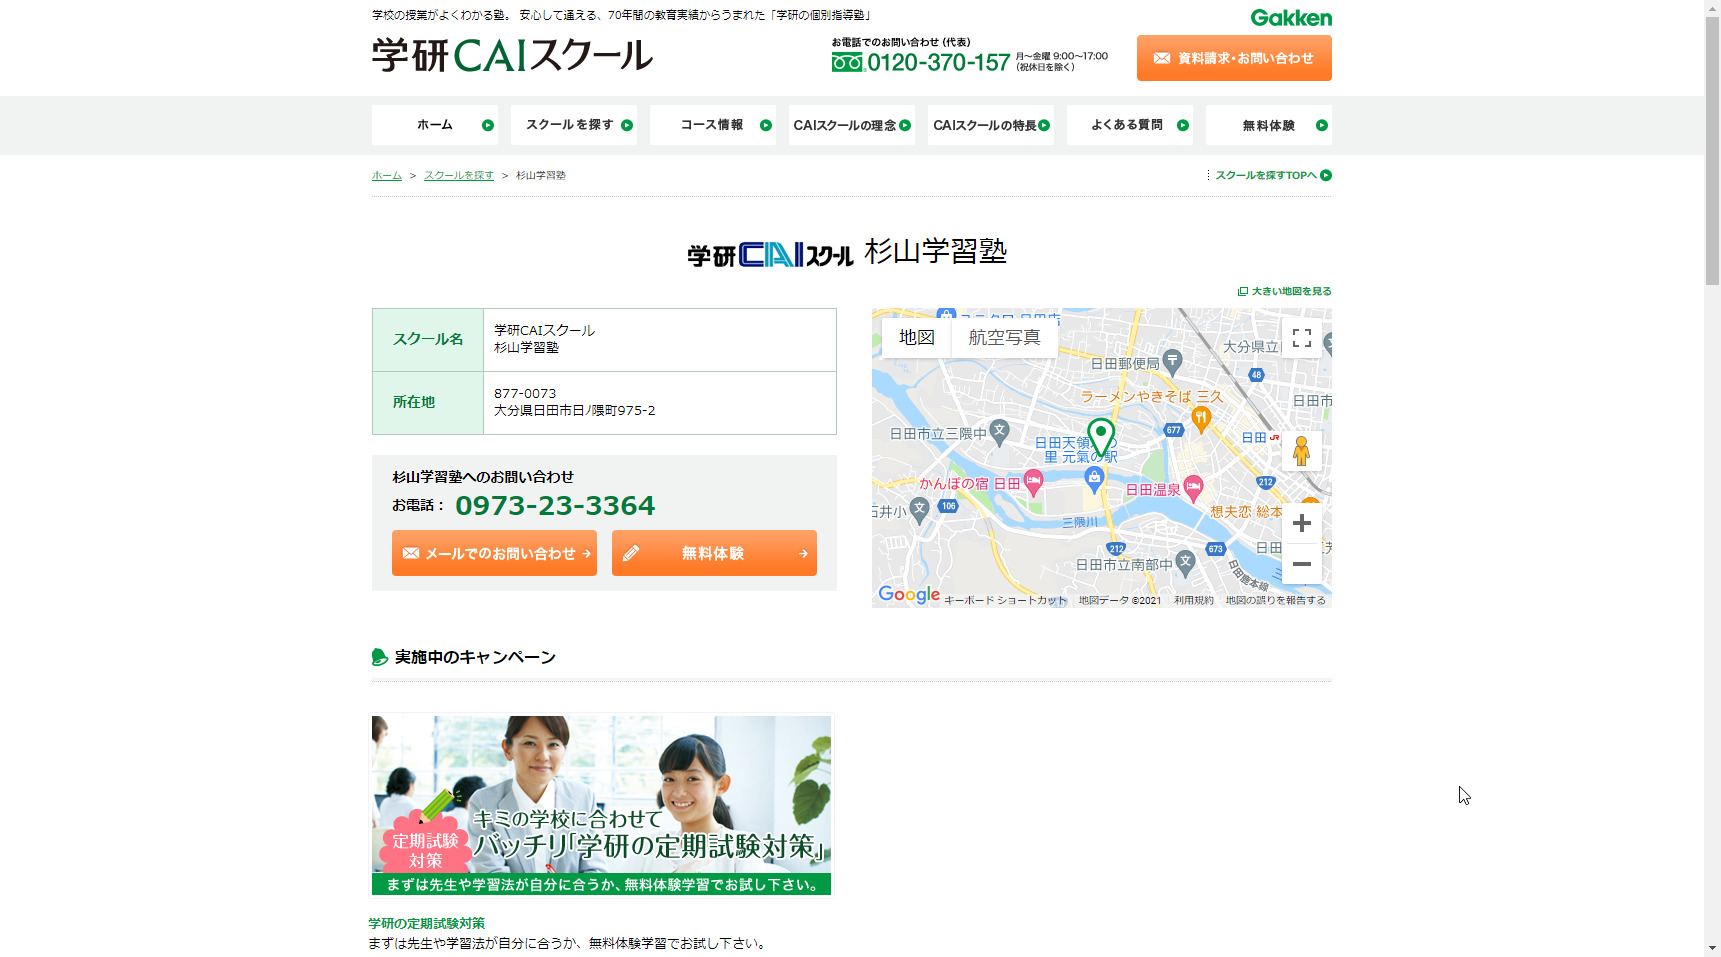Viewport: 1721px width, 957px height.
Task: Zoom in on the map
Action: click(1302, 523)
